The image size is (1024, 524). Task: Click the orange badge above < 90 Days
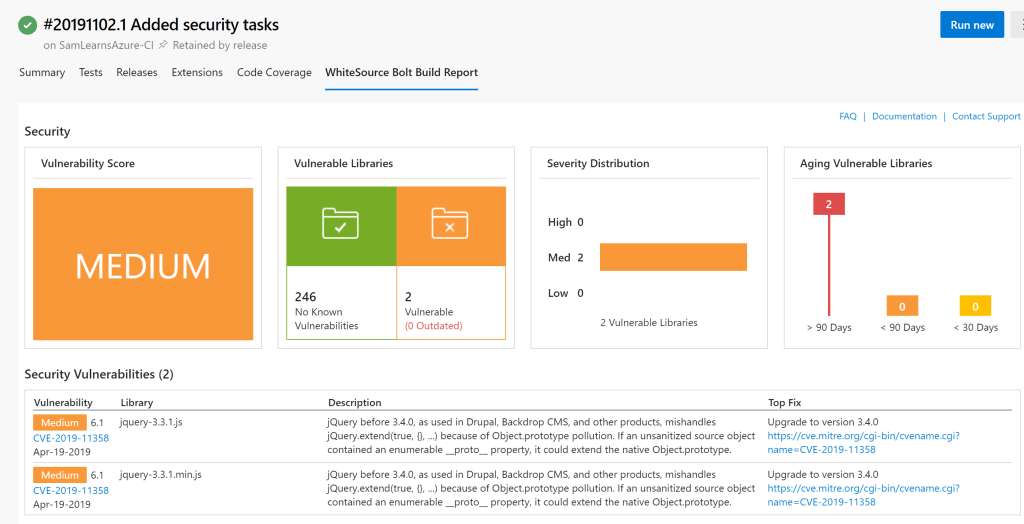point(902,306)
